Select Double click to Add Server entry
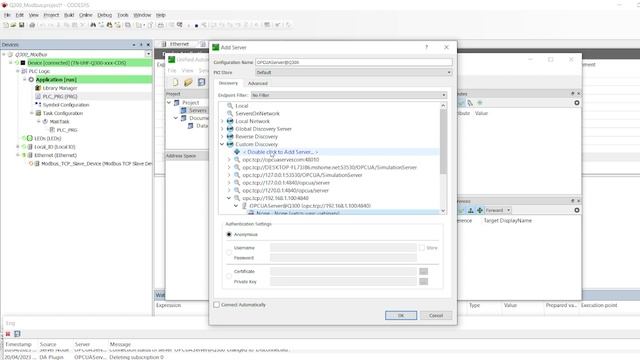This screenshot has width=640, height=360. 280,152
